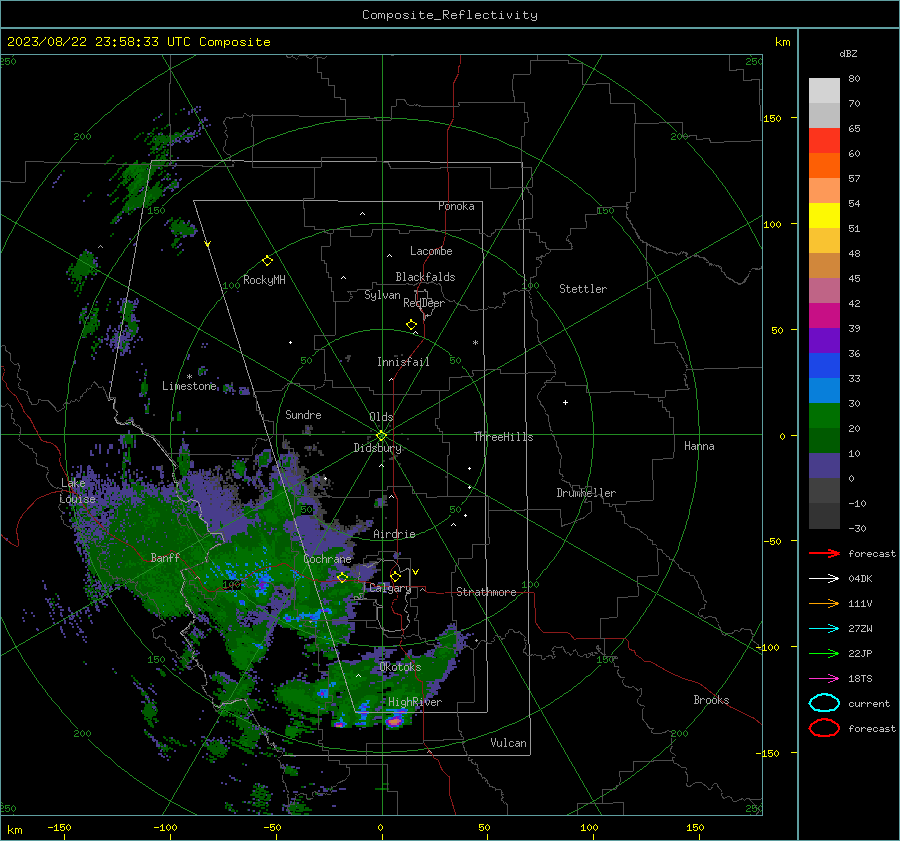The image size is (900, 841).
Task: Click the red forecast arrow in legend
Action: pyautogui.click(x=824, y=553)
